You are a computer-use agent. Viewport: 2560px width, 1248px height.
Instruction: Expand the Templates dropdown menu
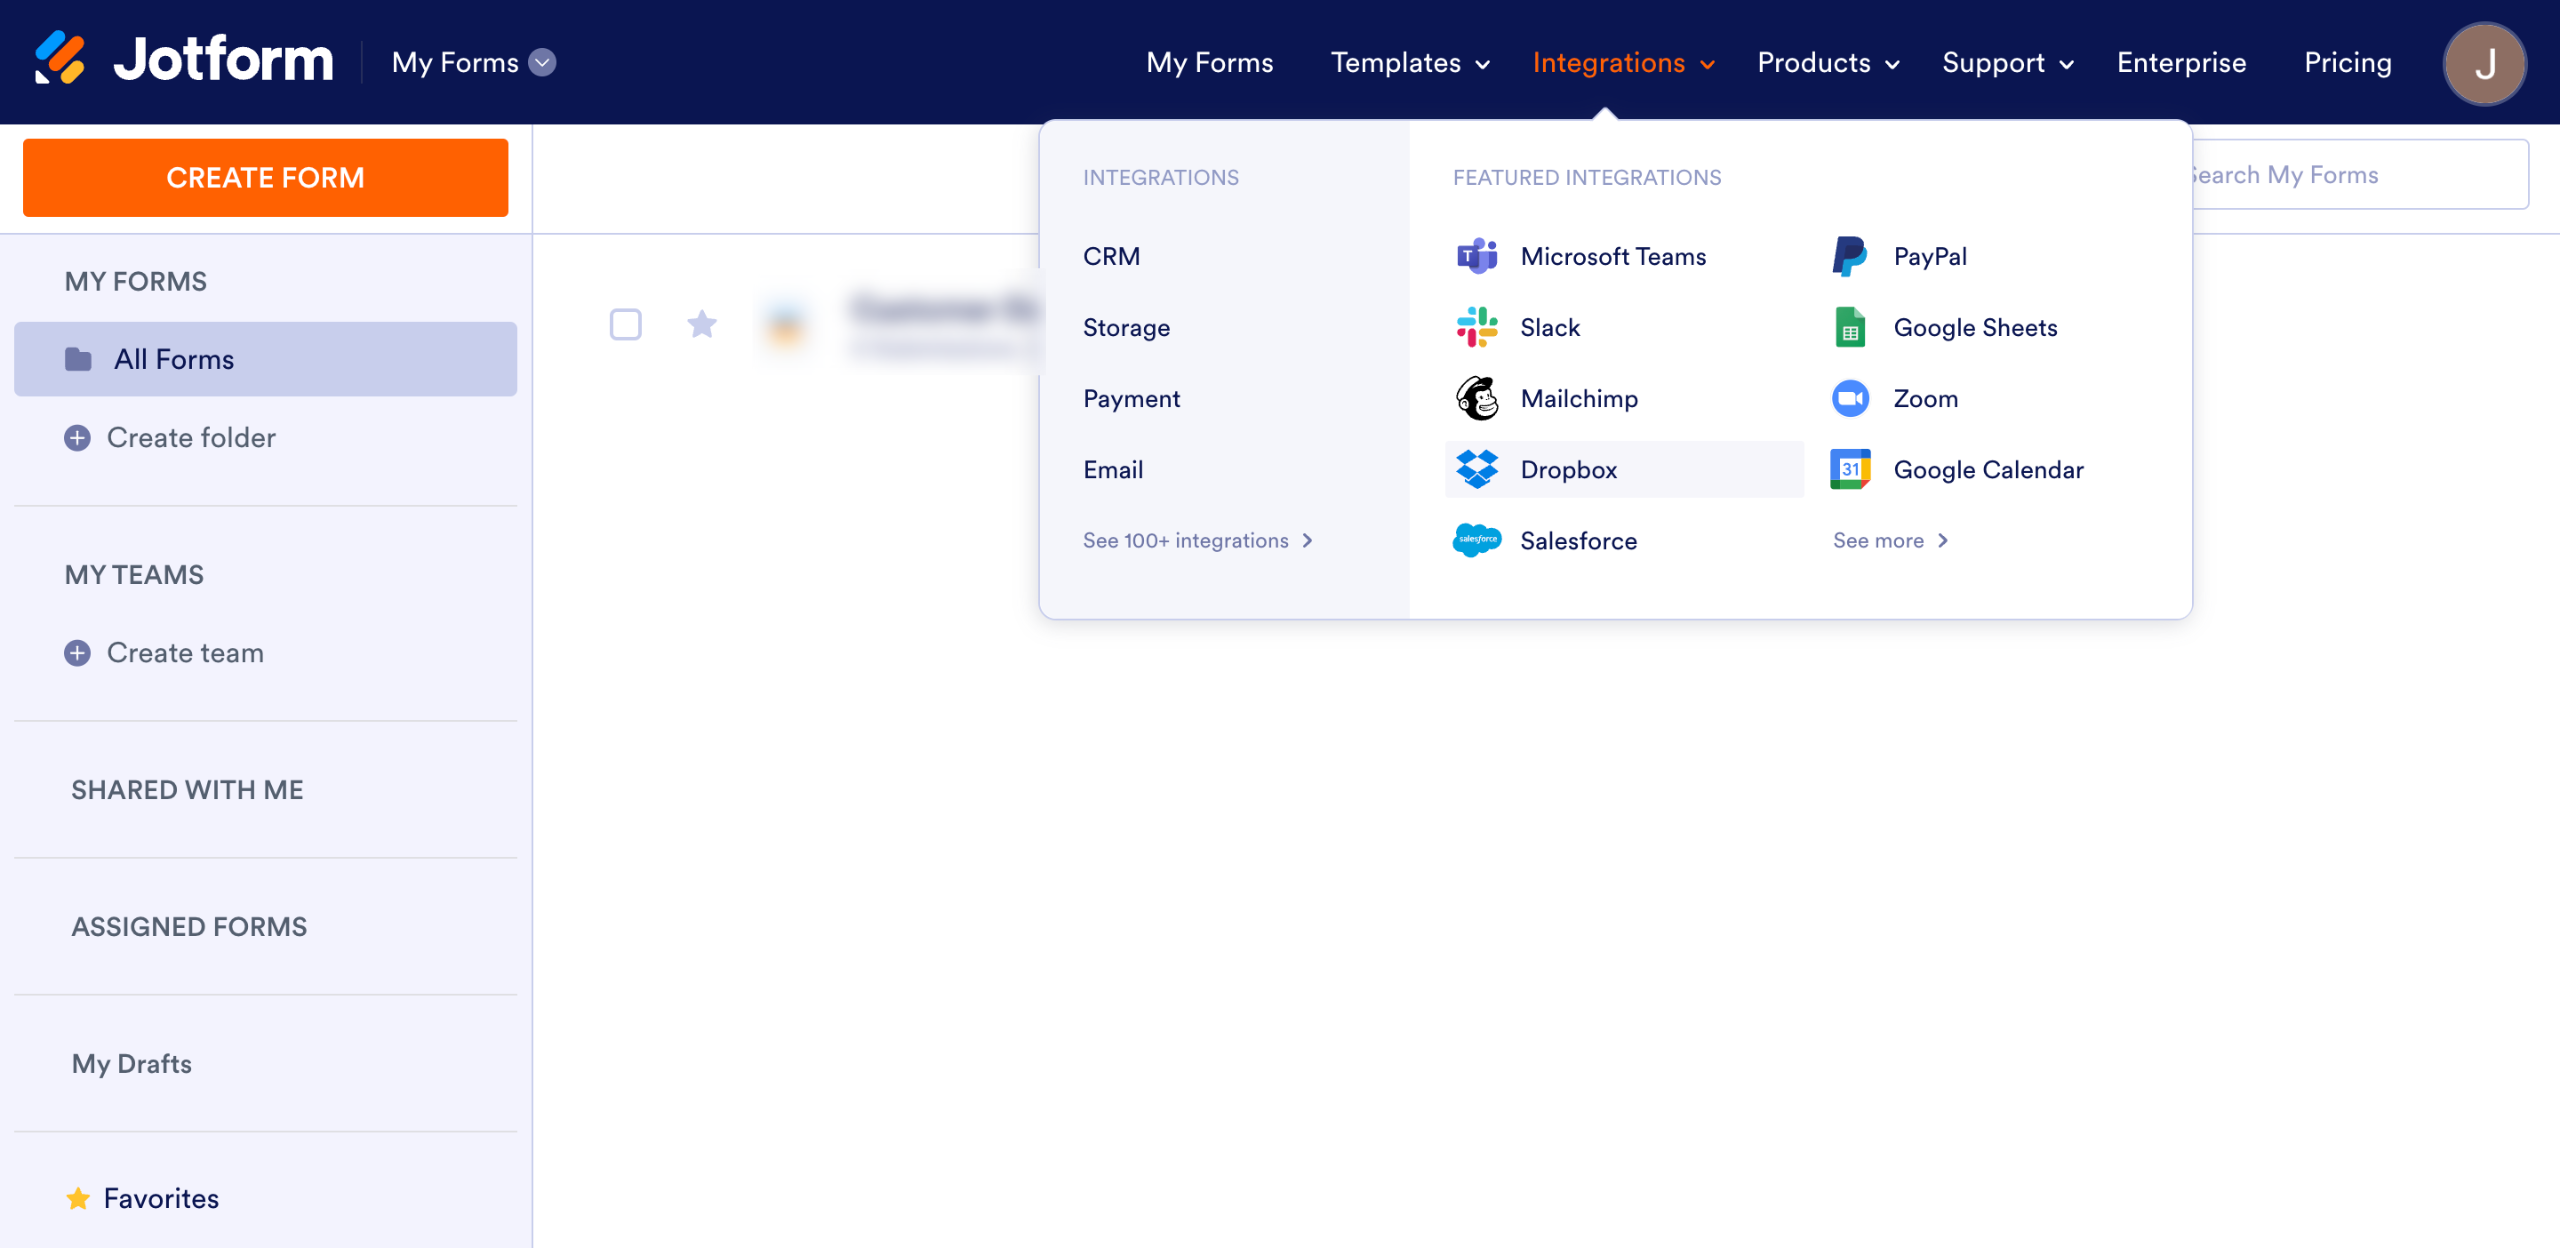(1410, 62)
